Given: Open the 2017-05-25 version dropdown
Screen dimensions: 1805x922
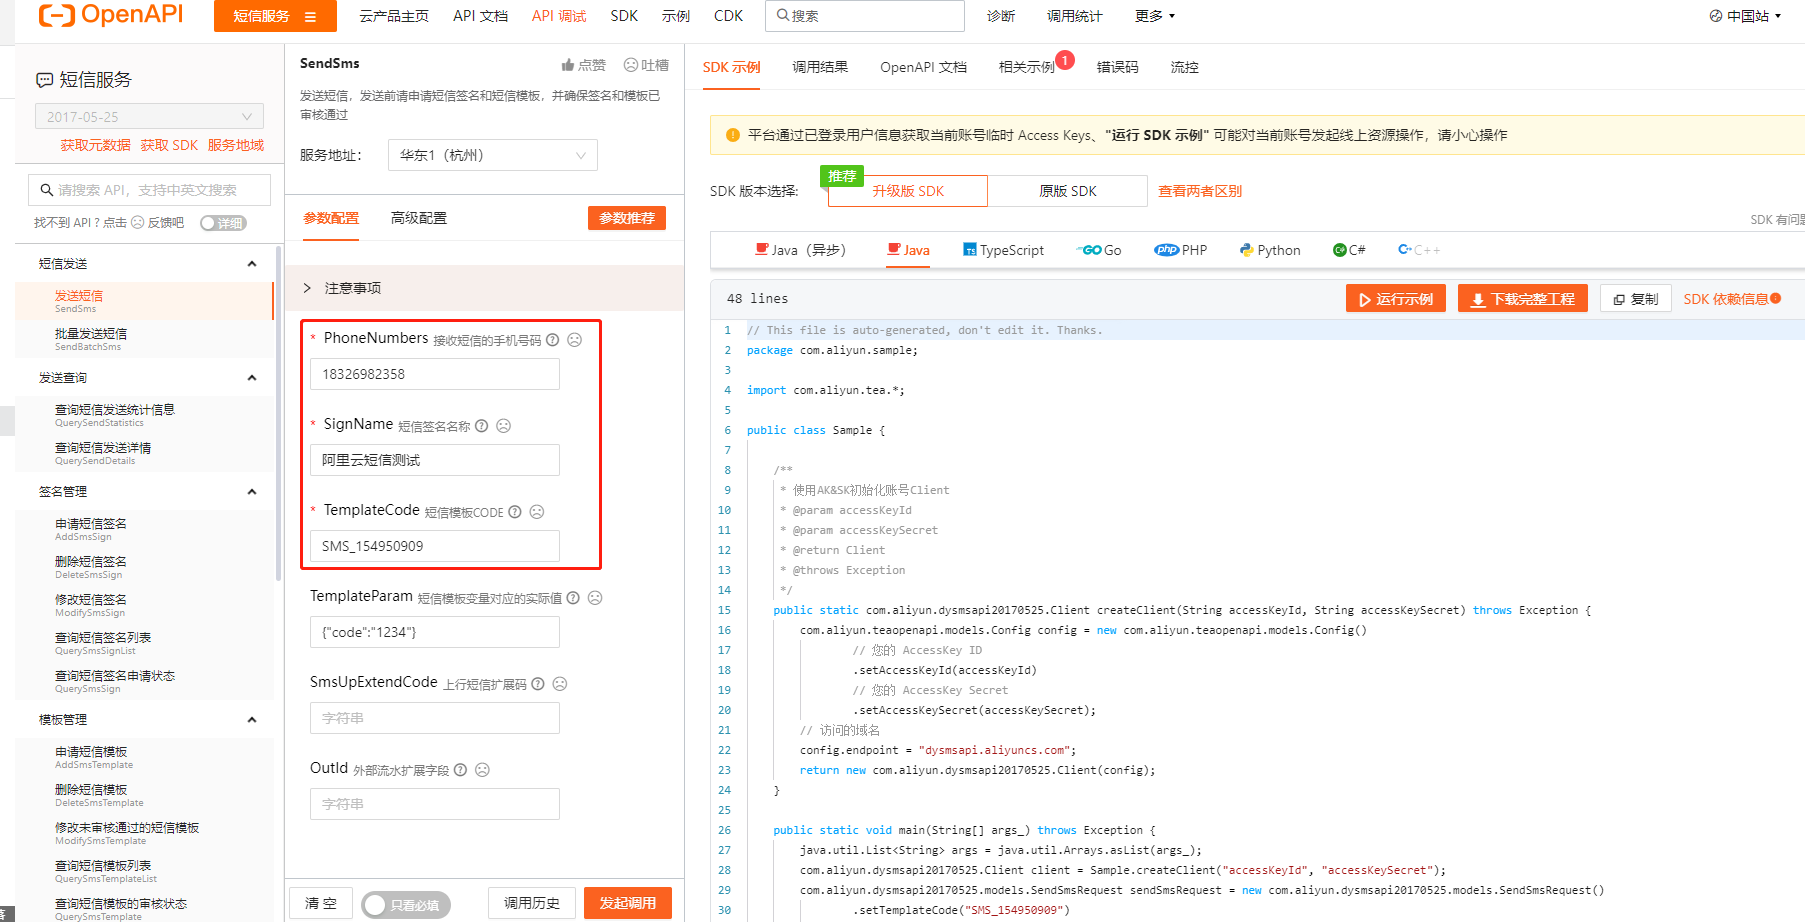Looking at the screenshot, I should (149, 116).
